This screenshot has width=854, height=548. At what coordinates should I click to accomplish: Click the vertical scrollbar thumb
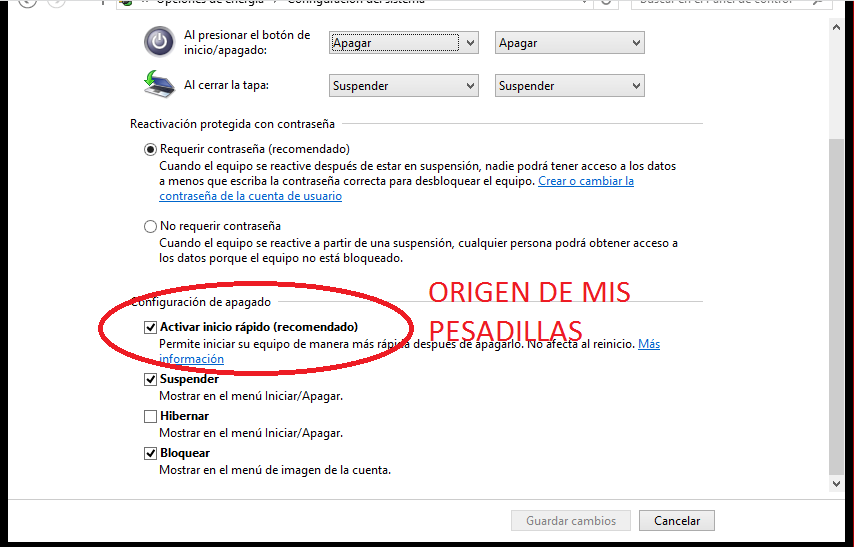point(837,306)
